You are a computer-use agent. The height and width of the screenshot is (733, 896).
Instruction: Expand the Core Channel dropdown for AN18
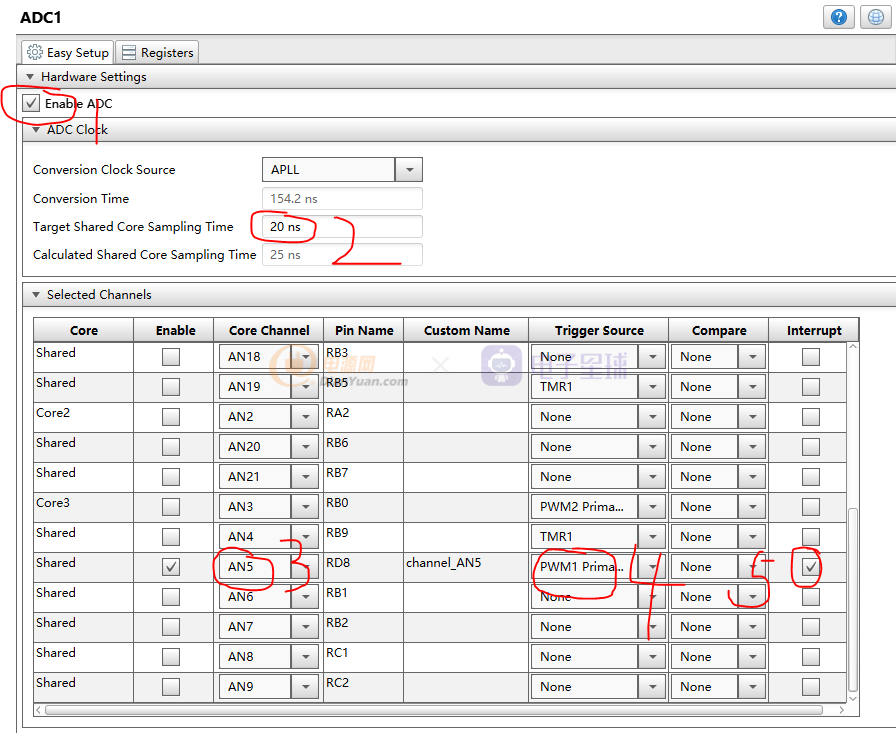pyautogui.click(x=305, y=357)
